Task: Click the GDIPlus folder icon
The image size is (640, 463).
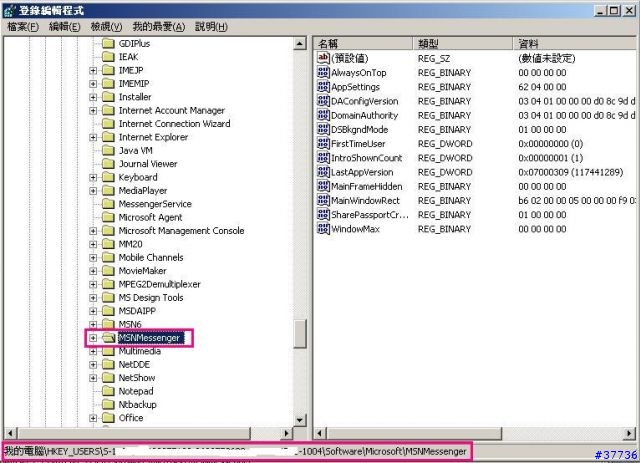Action: coord(108,43)
